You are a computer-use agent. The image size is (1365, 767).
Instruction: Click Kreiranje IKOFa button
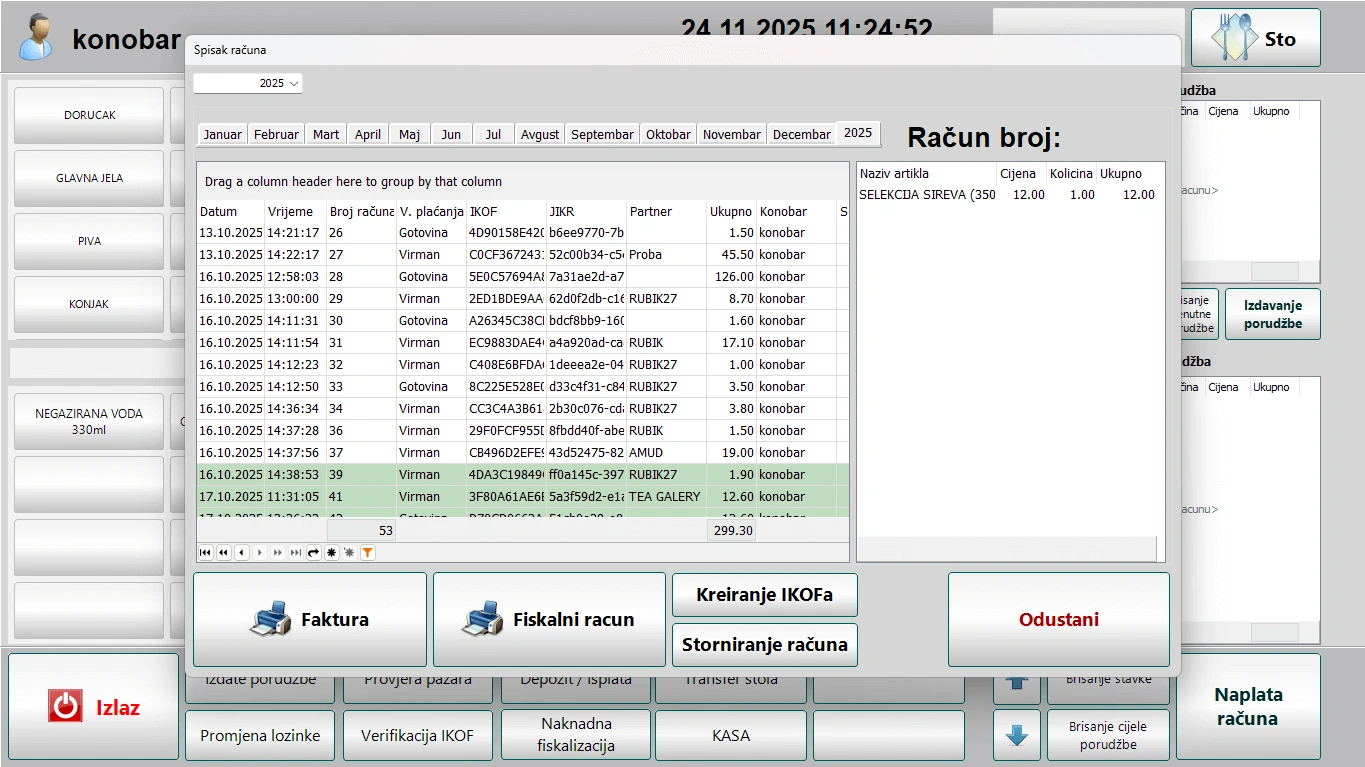point(765,595)
